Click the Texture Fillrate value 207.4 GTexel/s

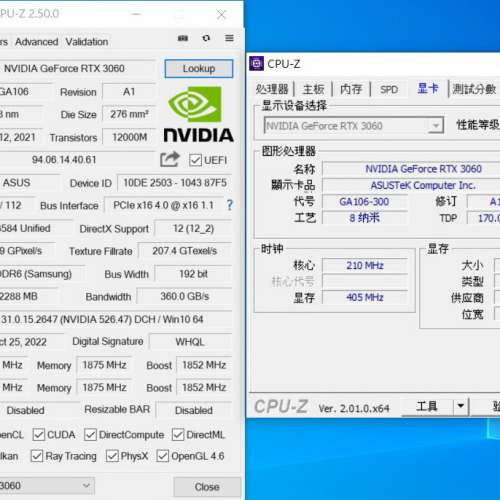coord(185,251)
